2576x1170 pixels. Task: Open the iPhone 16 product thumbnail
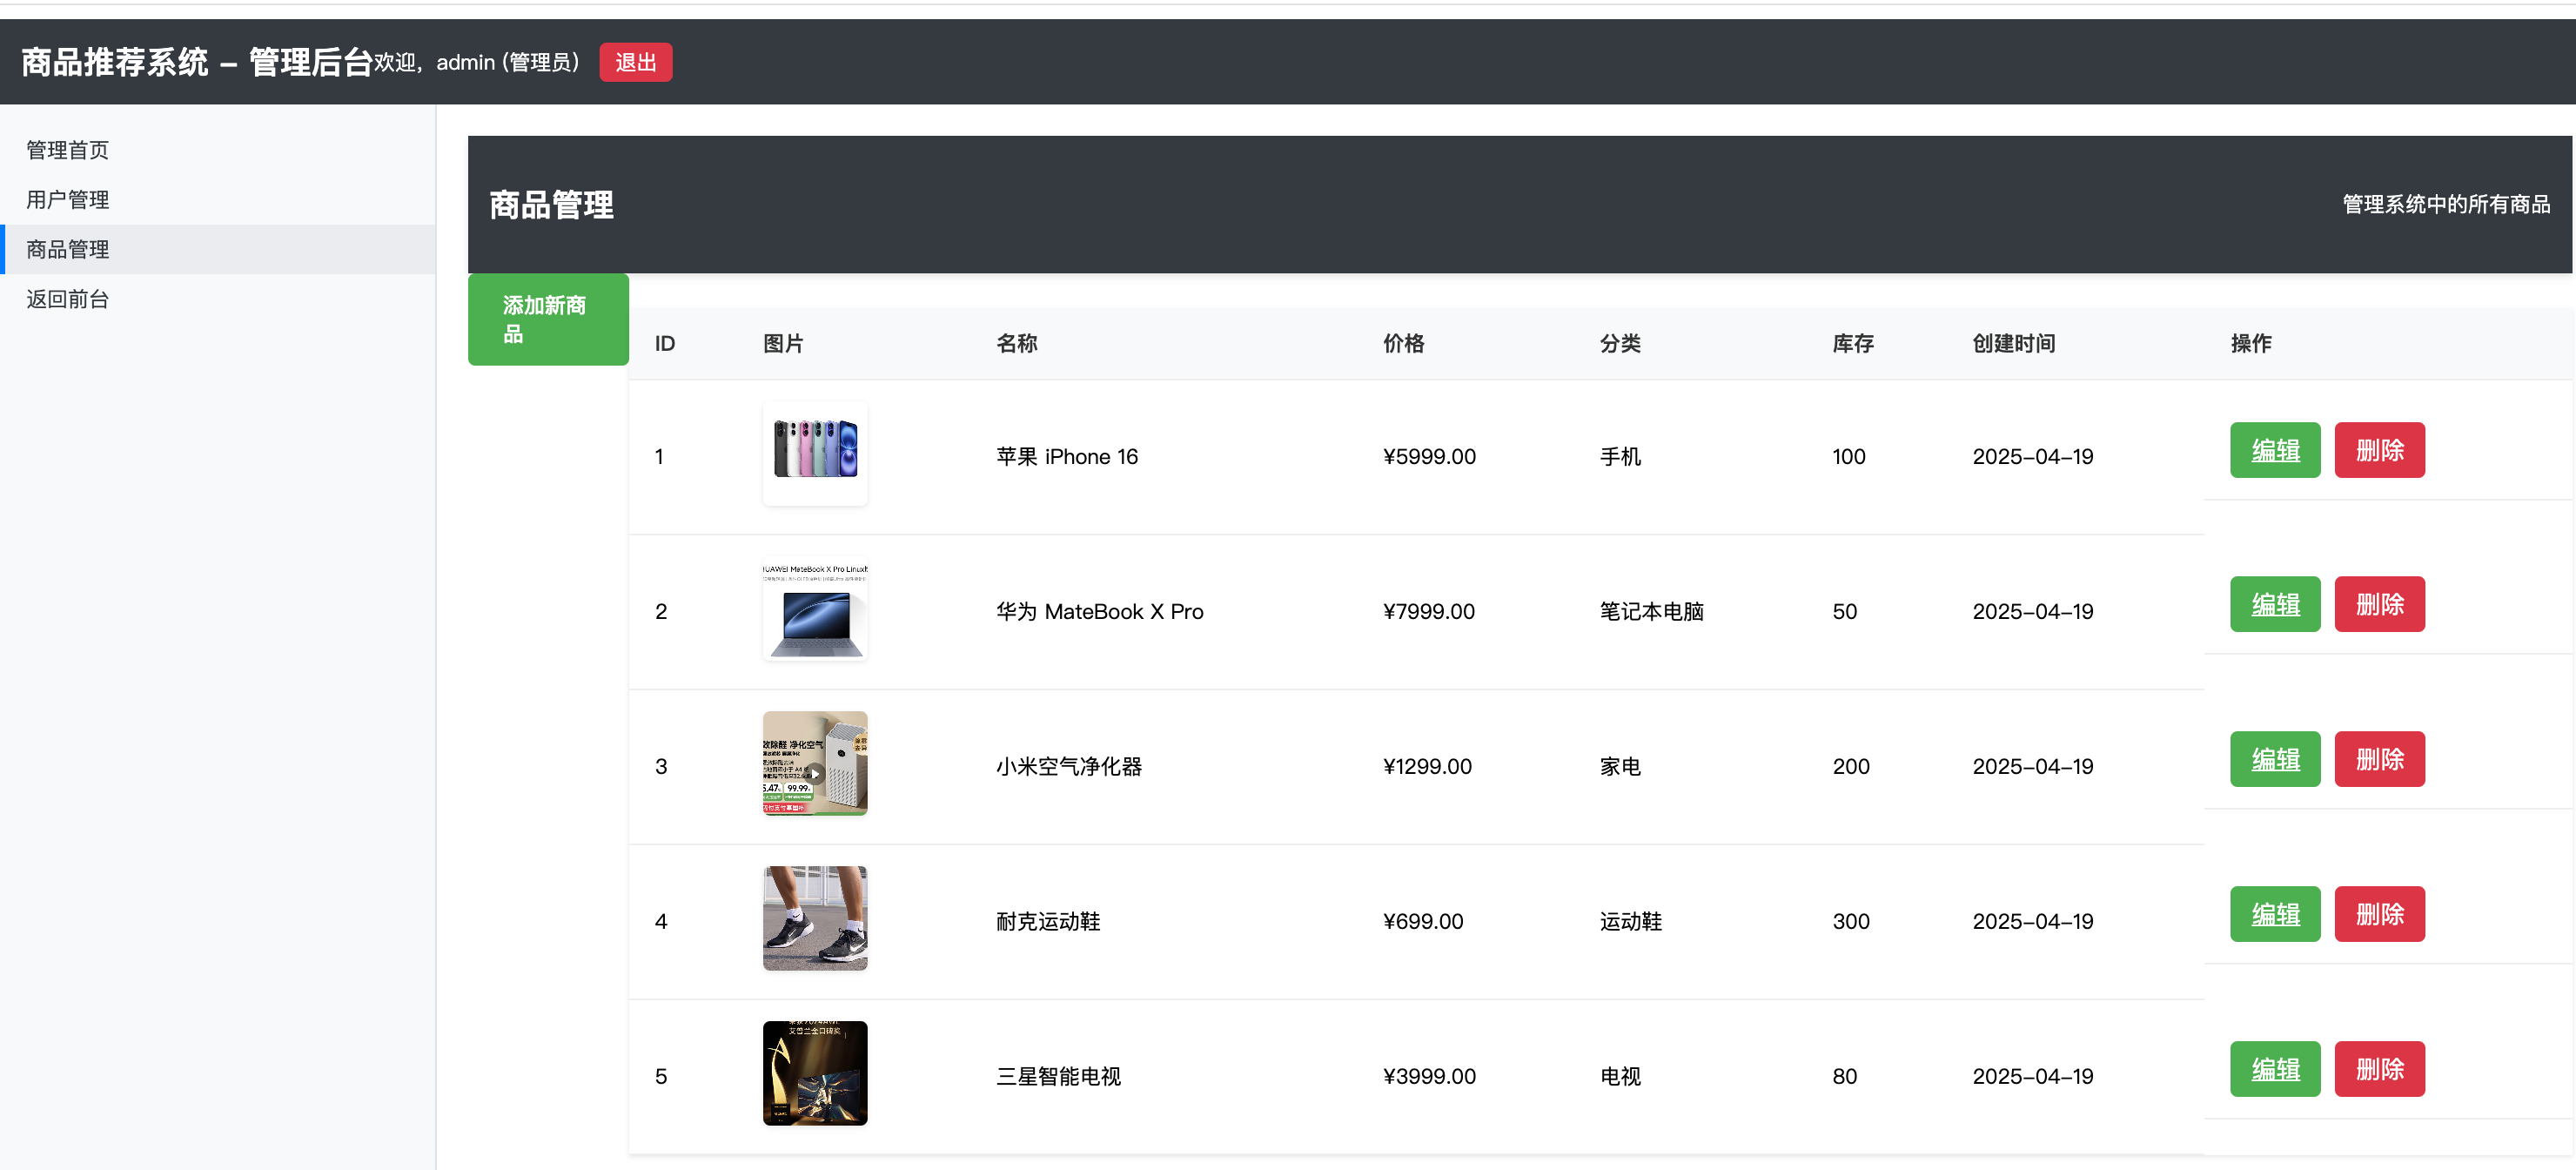814,453
